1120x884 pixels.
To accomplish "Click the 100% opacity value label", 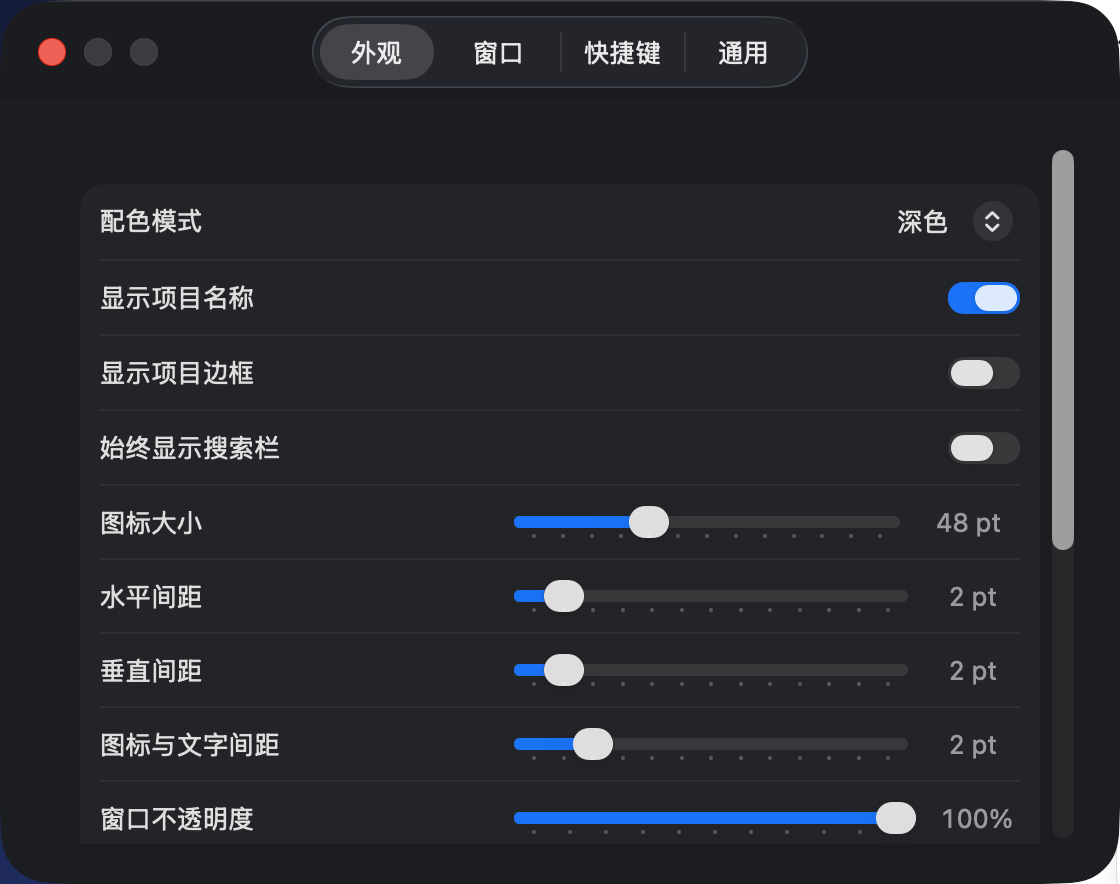I will 976,819.
